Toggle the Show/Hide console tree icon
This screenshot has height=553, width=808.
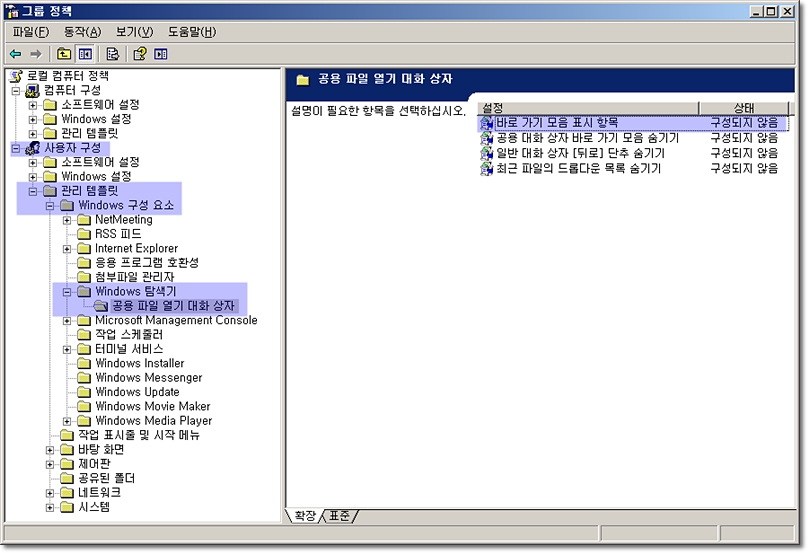click(85, 54)
